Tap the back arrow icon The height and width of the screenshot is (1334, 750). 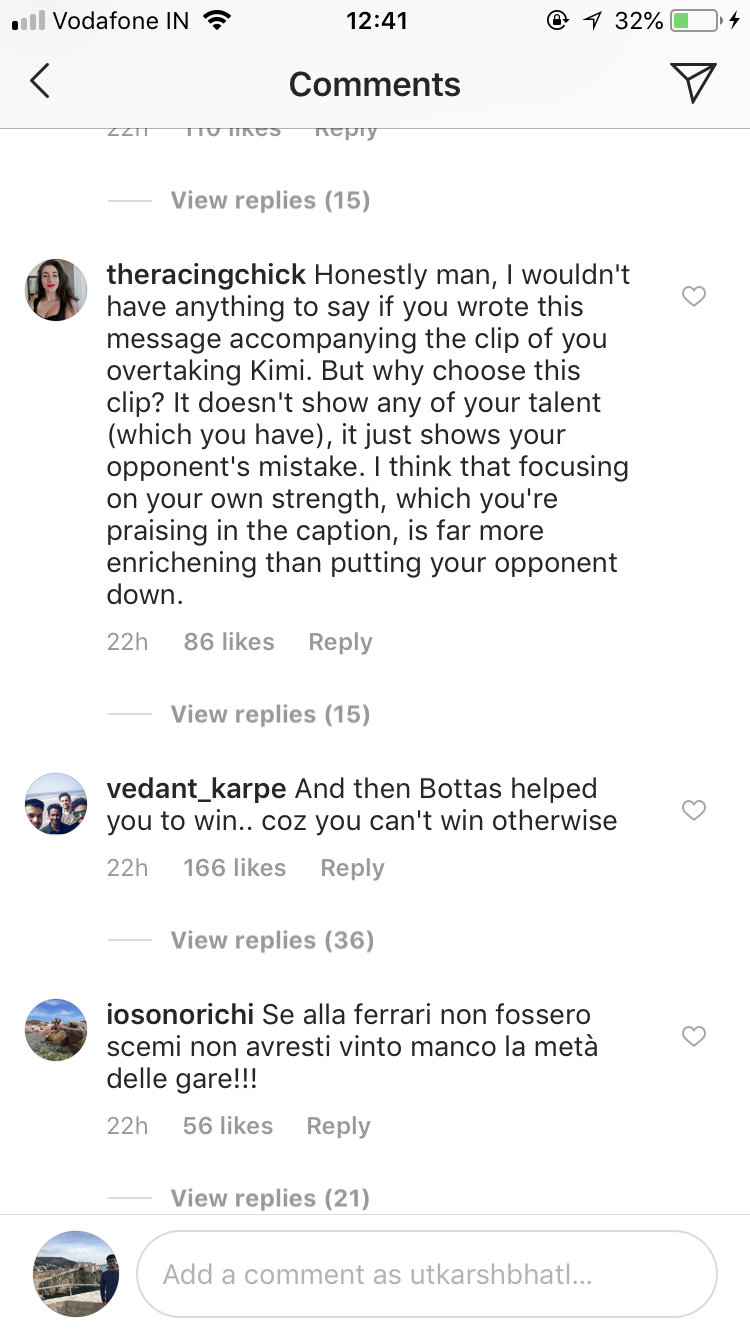[x=40, y=83]
